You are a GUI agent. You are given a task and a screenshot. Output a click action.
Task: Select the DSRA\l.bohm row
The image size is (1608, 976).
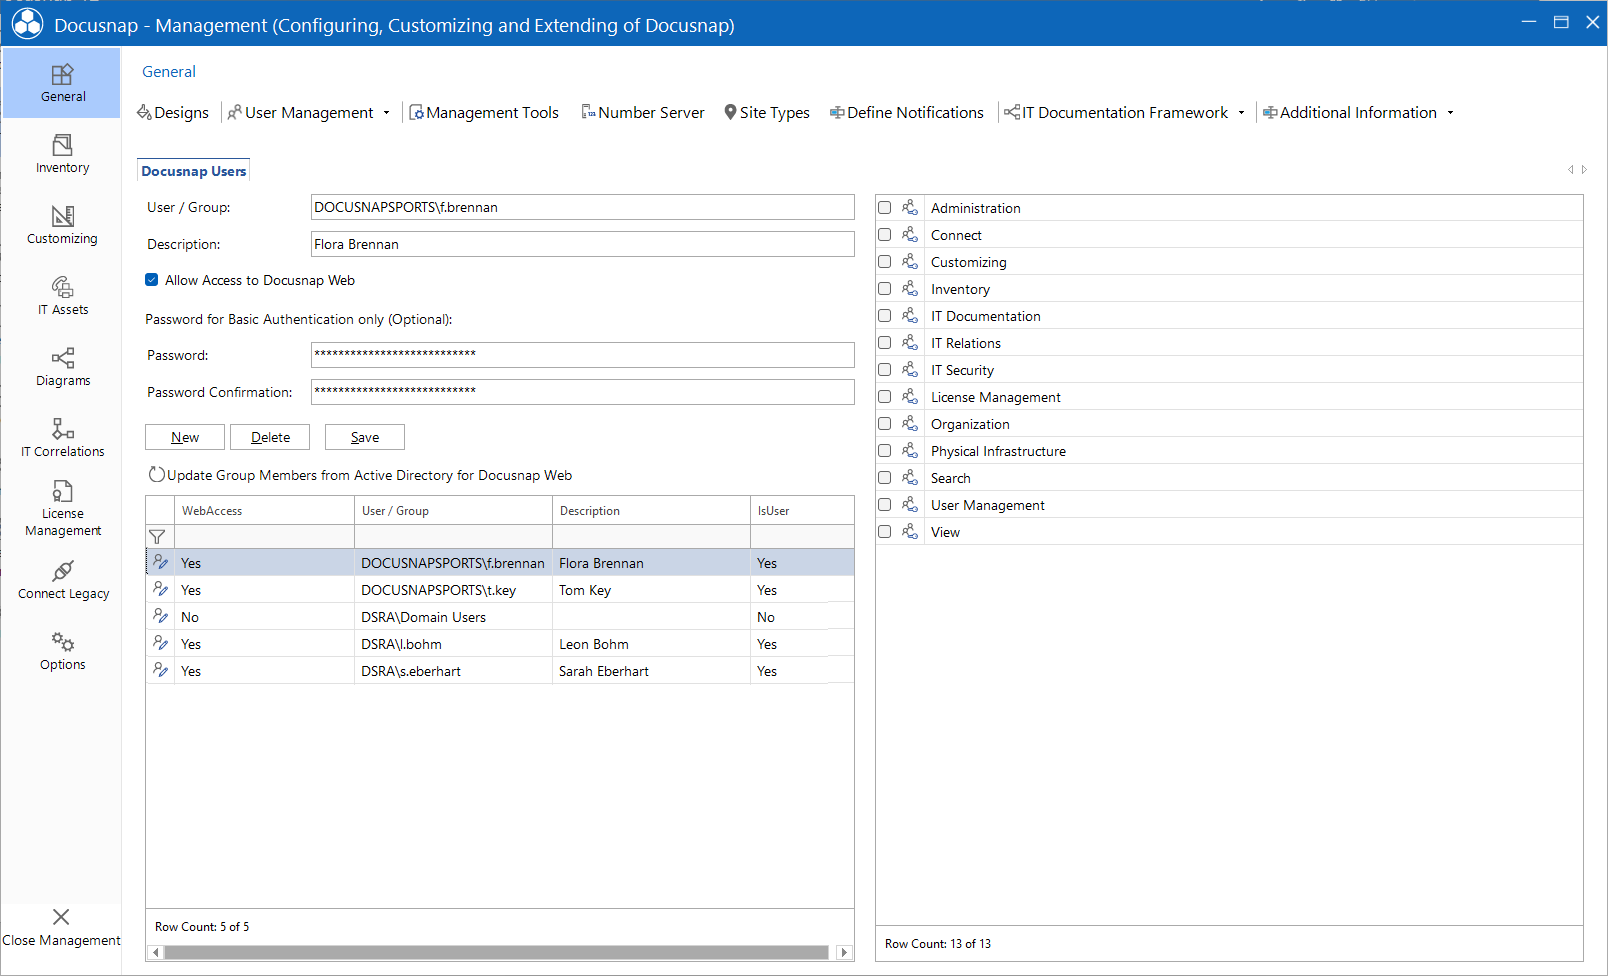[x=500, y=644]
